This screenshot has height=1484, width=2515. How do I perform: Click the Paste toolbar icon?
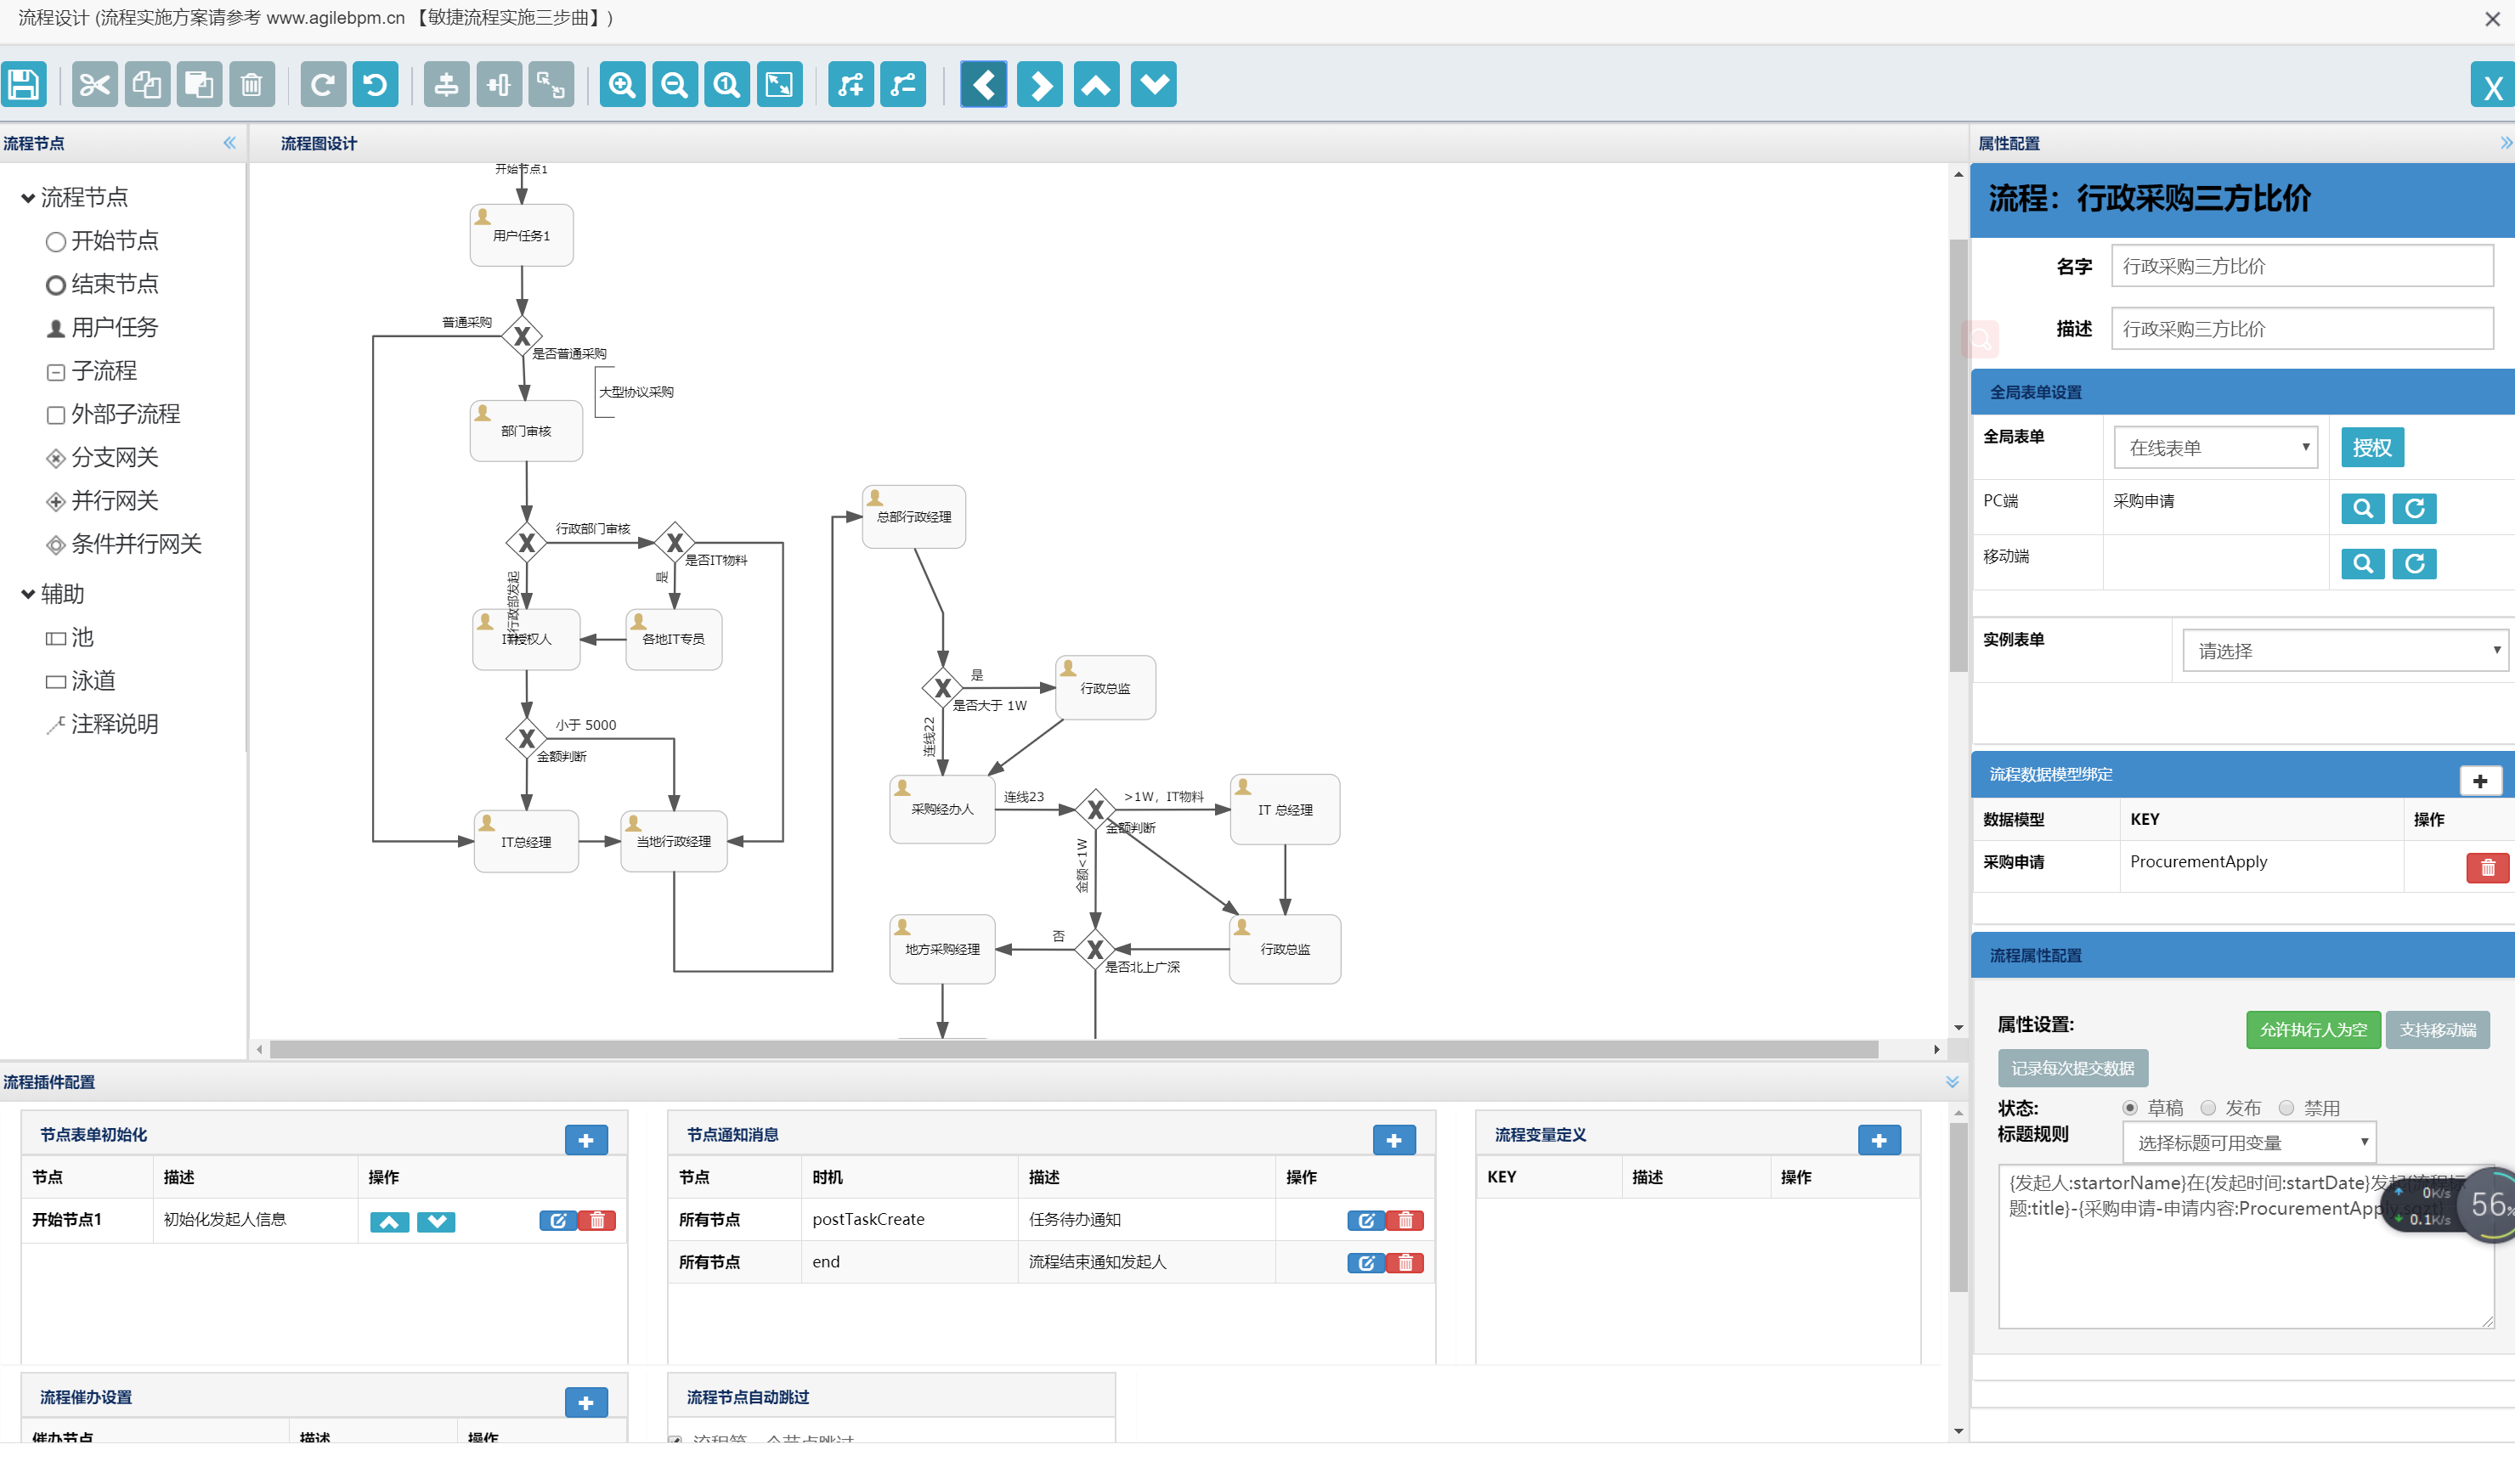(x=199, y=85)
